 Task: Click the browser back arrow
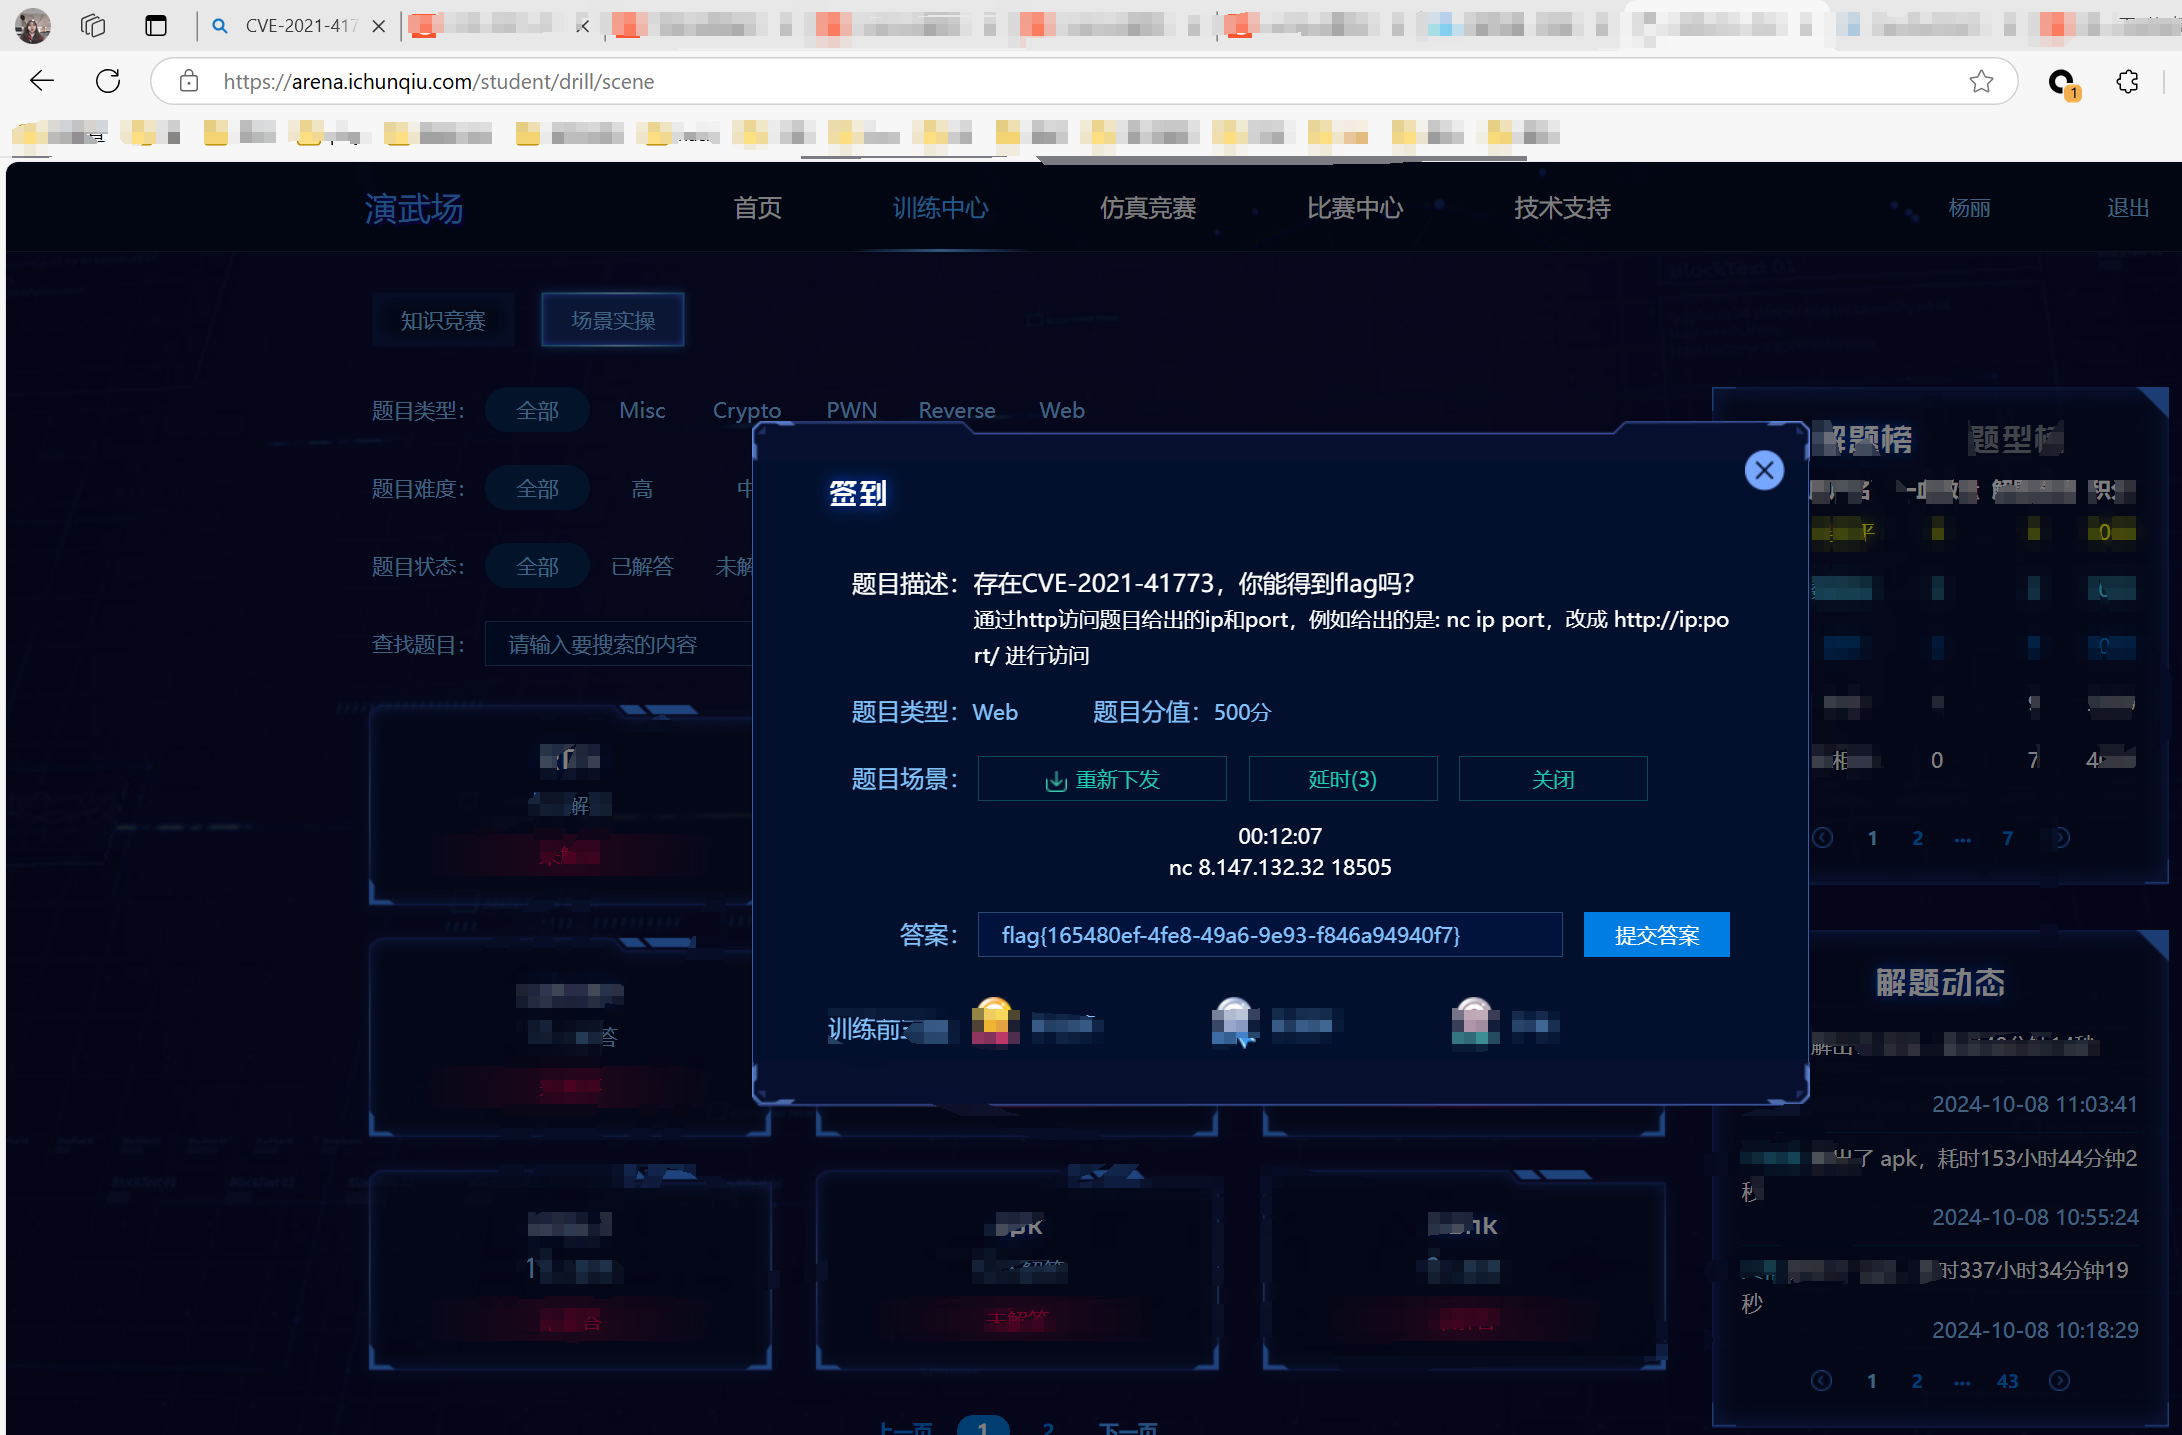coord(42,81)
